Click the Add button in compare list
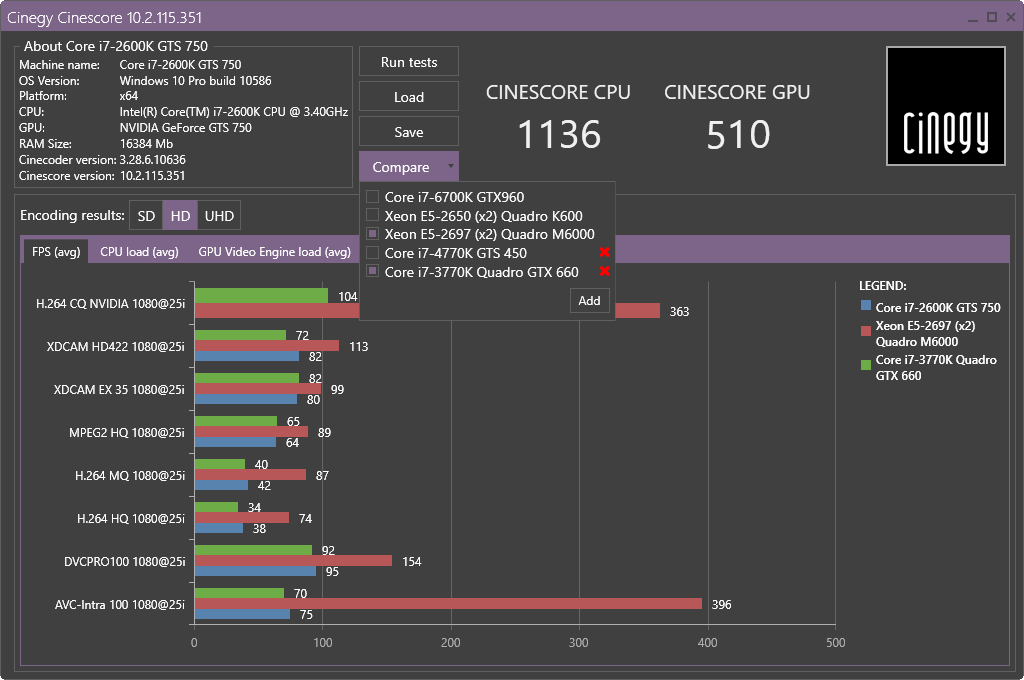 tap(589, 300)
